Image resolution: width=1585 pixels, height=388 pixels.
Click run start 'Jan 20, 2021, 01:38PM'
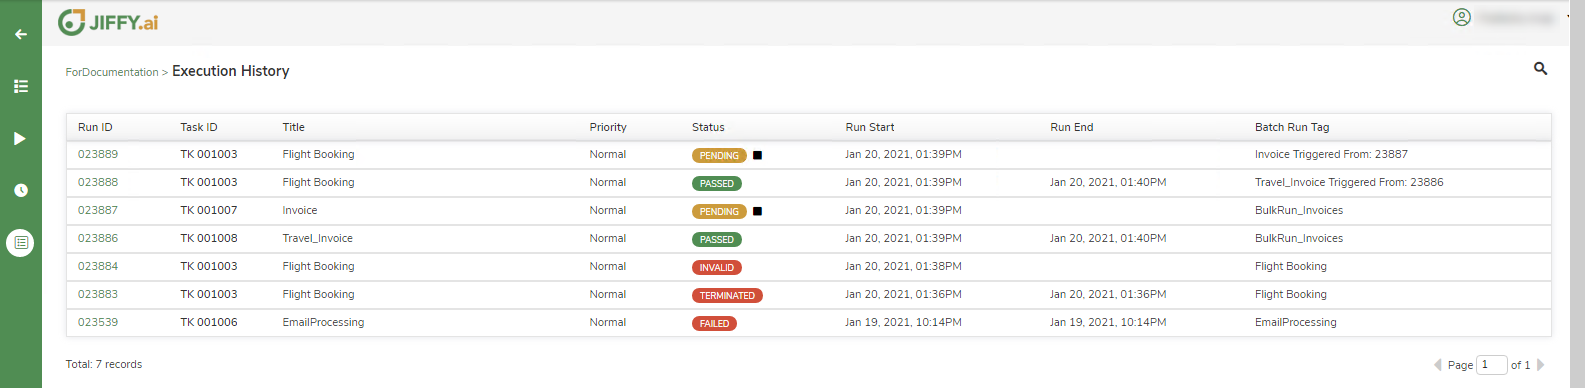(x=903, y=266)
